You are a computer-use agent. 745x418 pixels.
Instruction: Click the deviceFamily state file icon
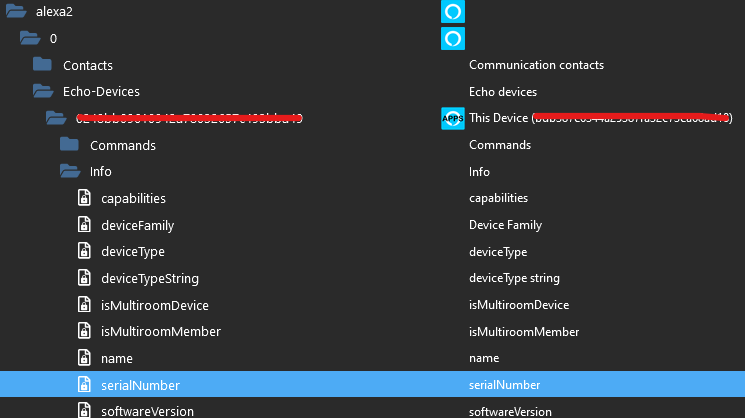click(84, 224)
